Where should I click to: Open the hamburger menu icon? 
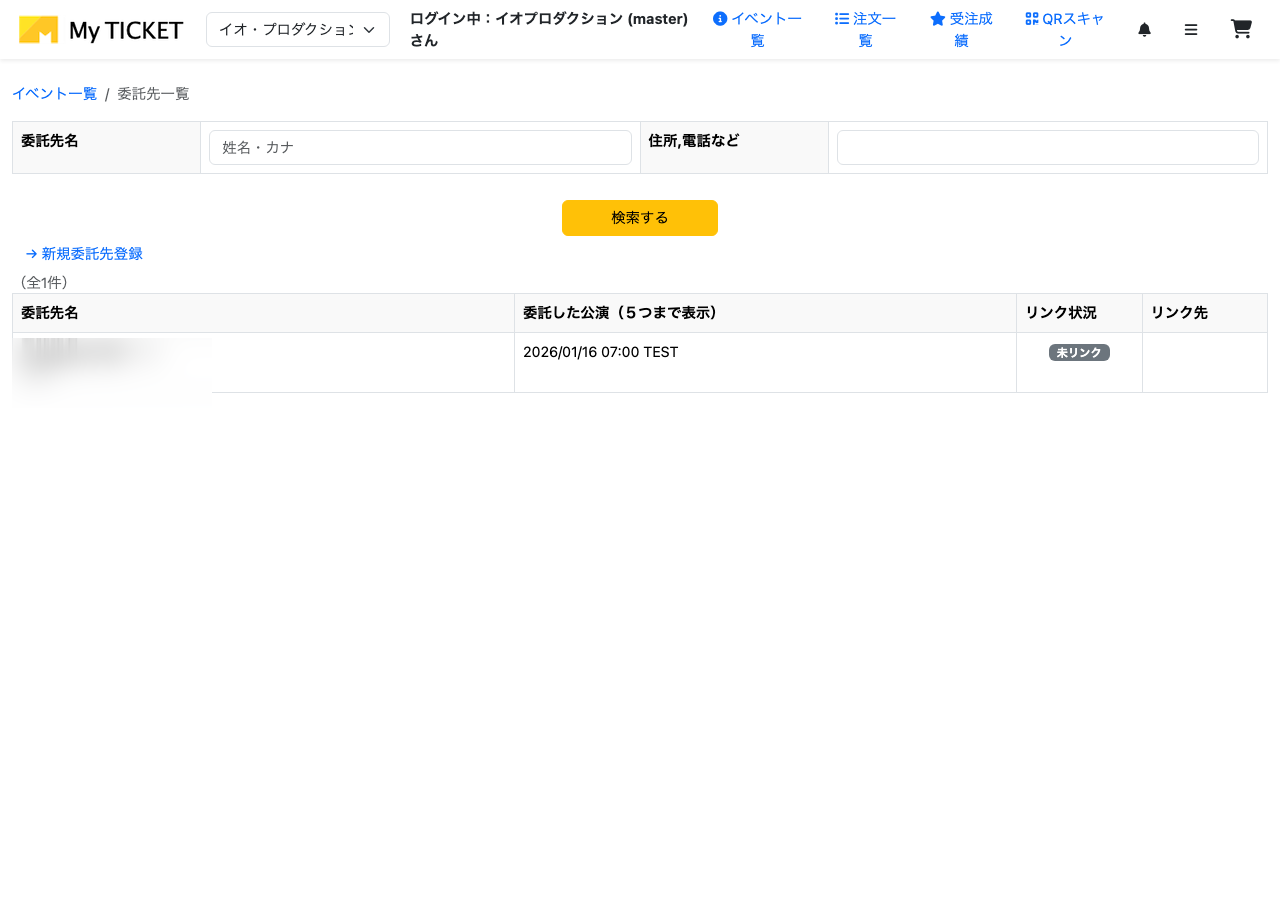[1191, 29]
